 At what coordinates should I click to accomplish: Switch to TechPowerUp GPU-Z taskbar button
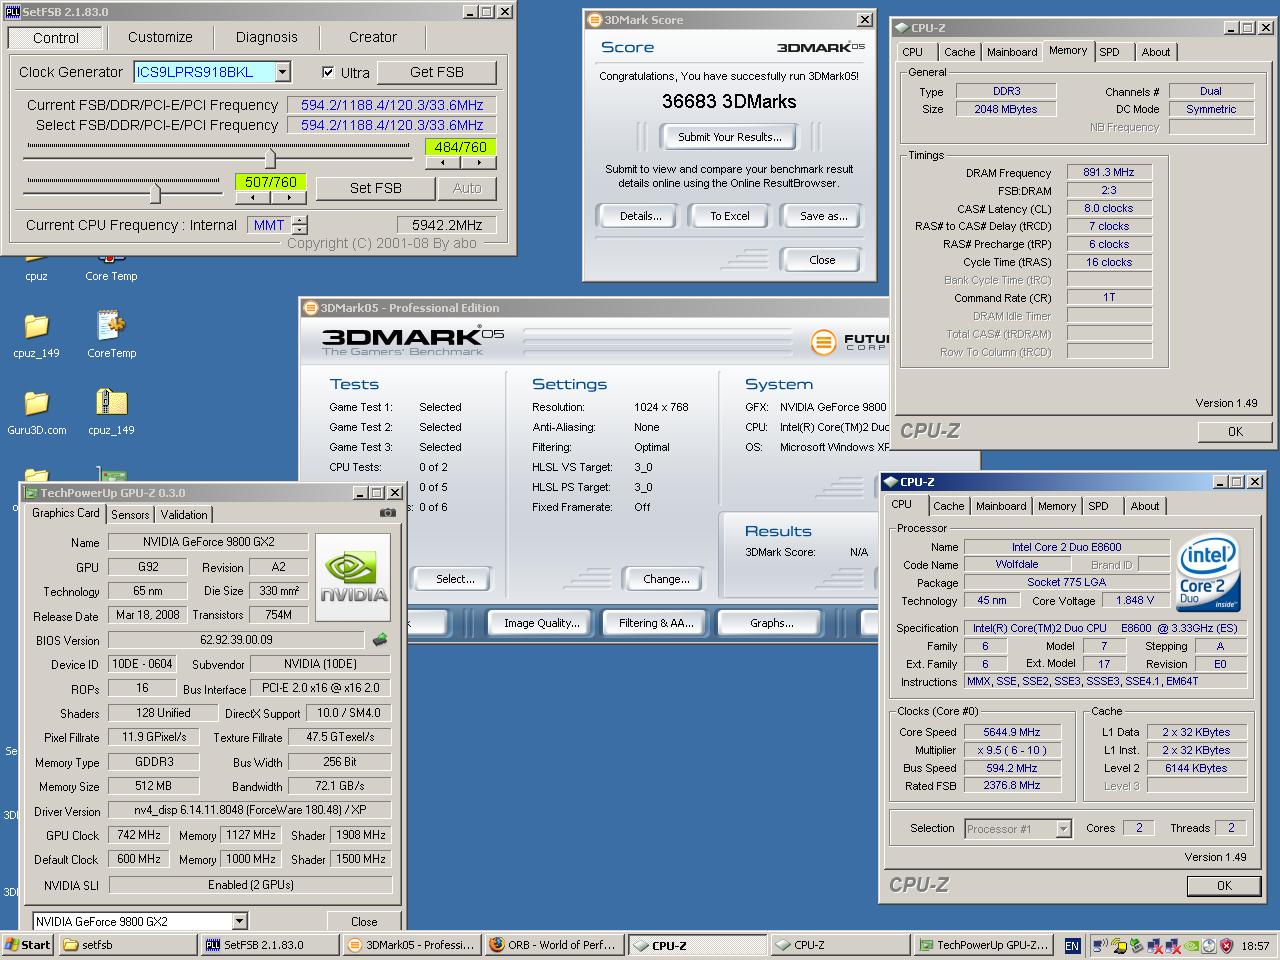tap(983, 944)
